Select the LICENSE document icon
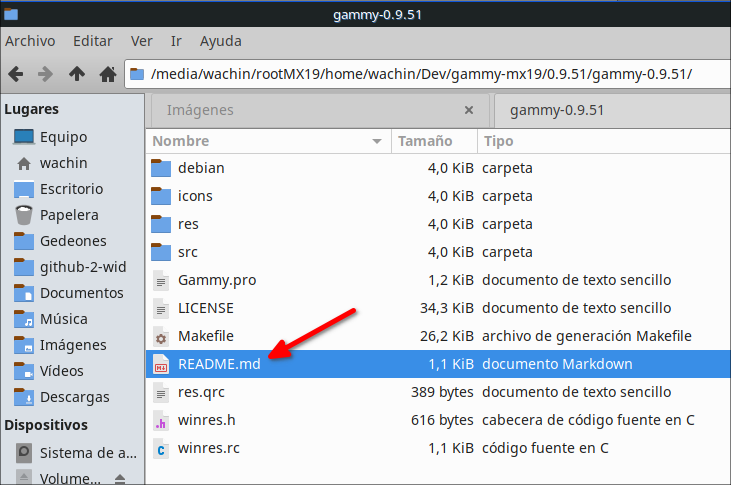The width and height of the screenshot is (731, 485). [161, 308]
